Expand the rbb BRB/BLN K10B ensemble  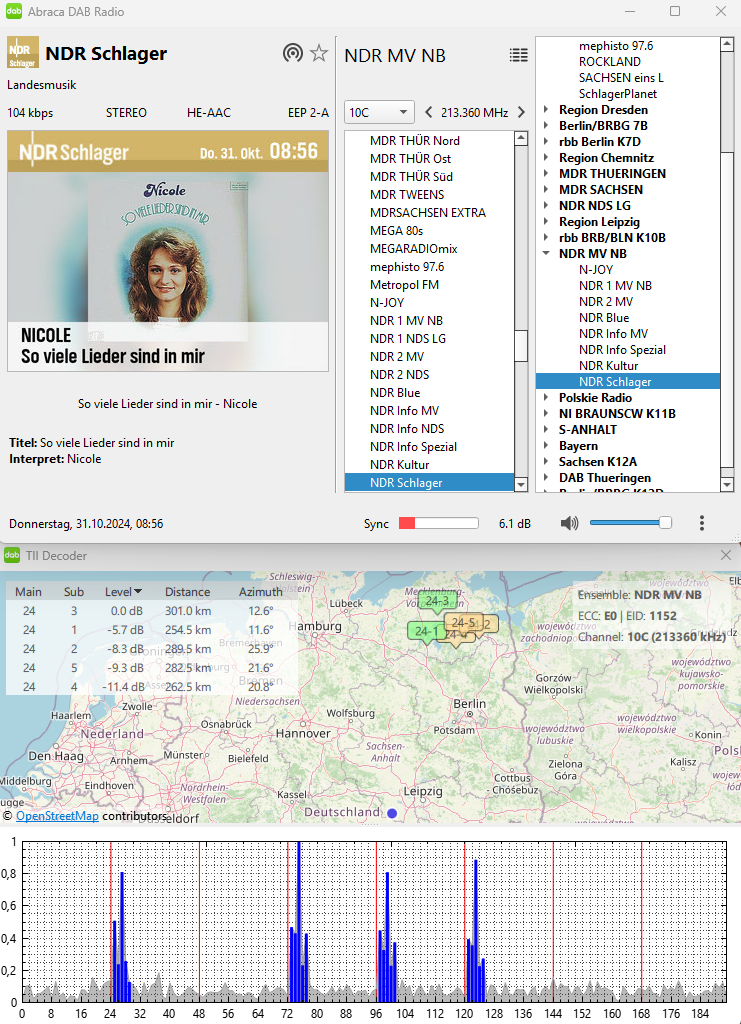coord(546,238)
